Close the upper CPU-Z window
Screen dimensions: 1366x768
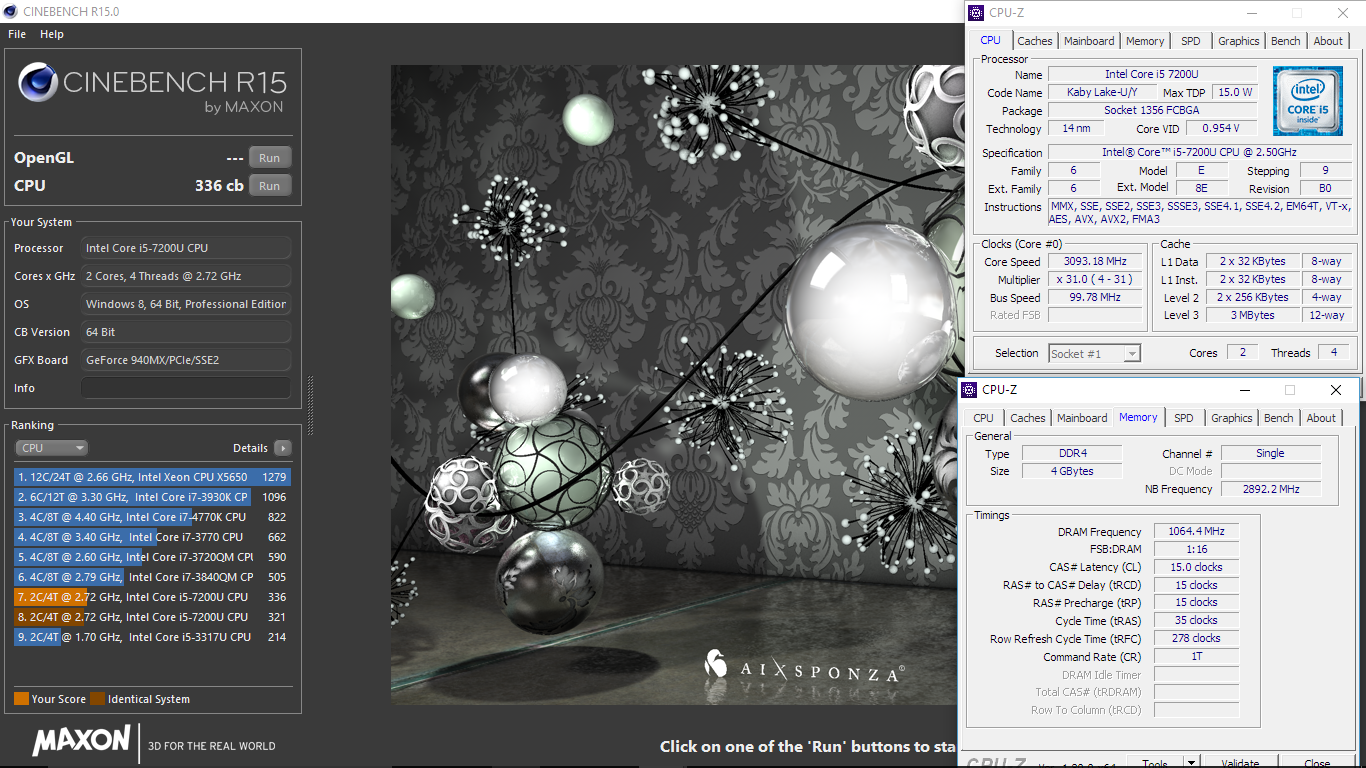click(x=1342, y=13)
